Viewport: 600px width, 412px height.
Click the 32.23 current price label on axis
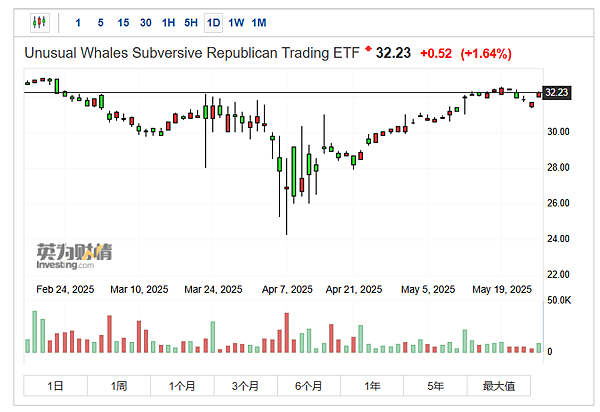pyautogui.click(x=557, y=93)
